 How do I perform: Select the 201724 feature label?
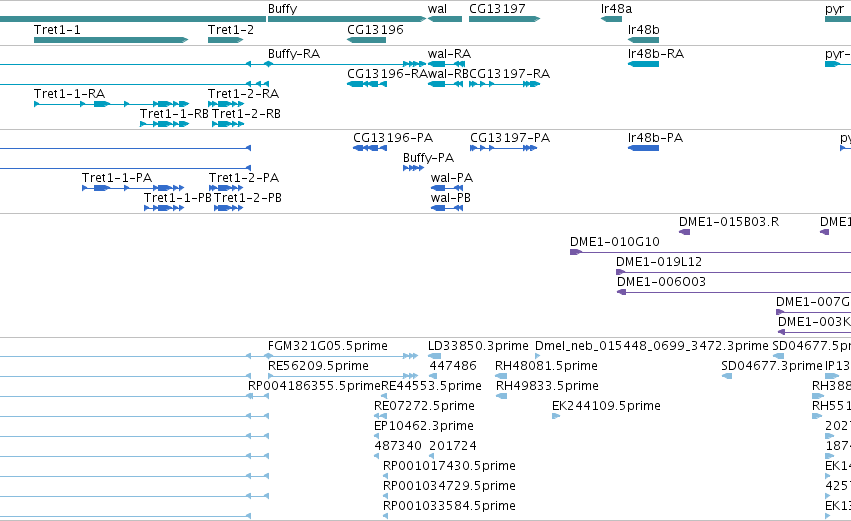pyautogui.click(x=453, y=446)
